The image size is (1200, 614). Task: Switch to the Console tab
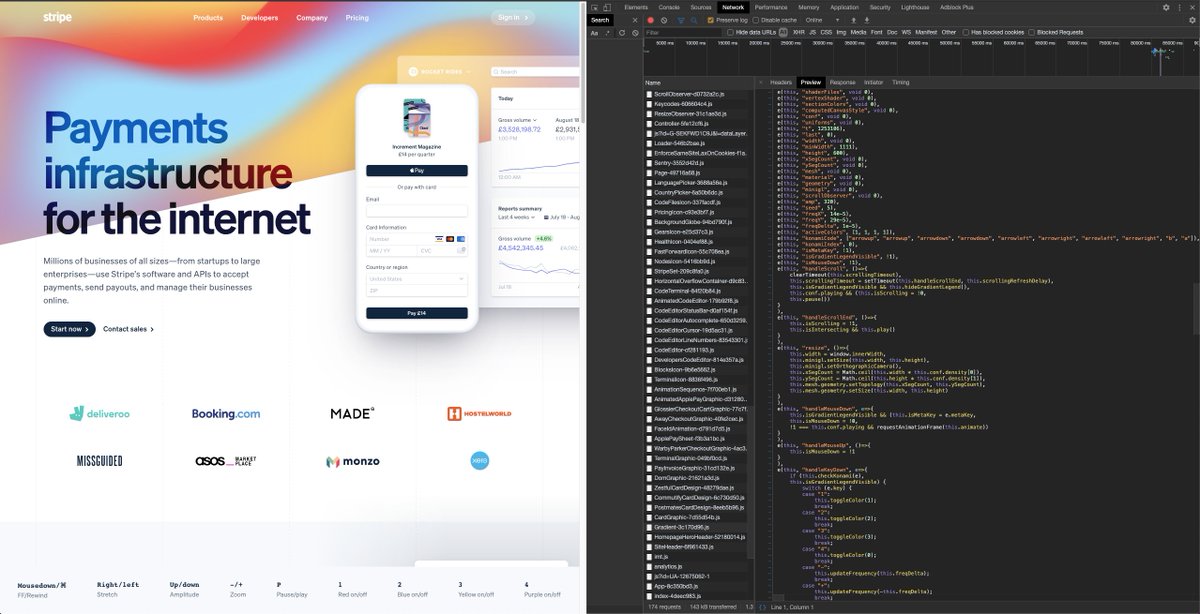pyautogui.click(x=669, y=7)
